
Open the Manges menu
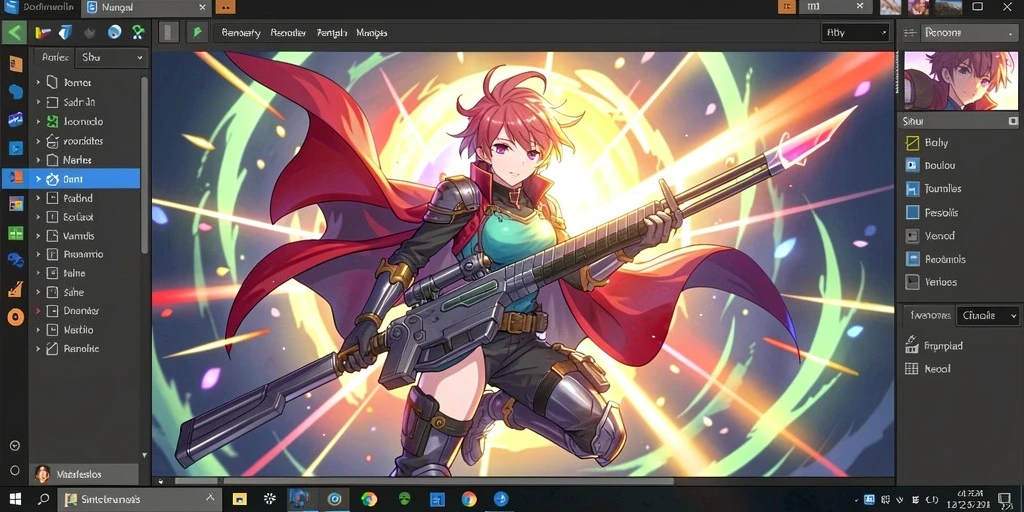[372, 32]
